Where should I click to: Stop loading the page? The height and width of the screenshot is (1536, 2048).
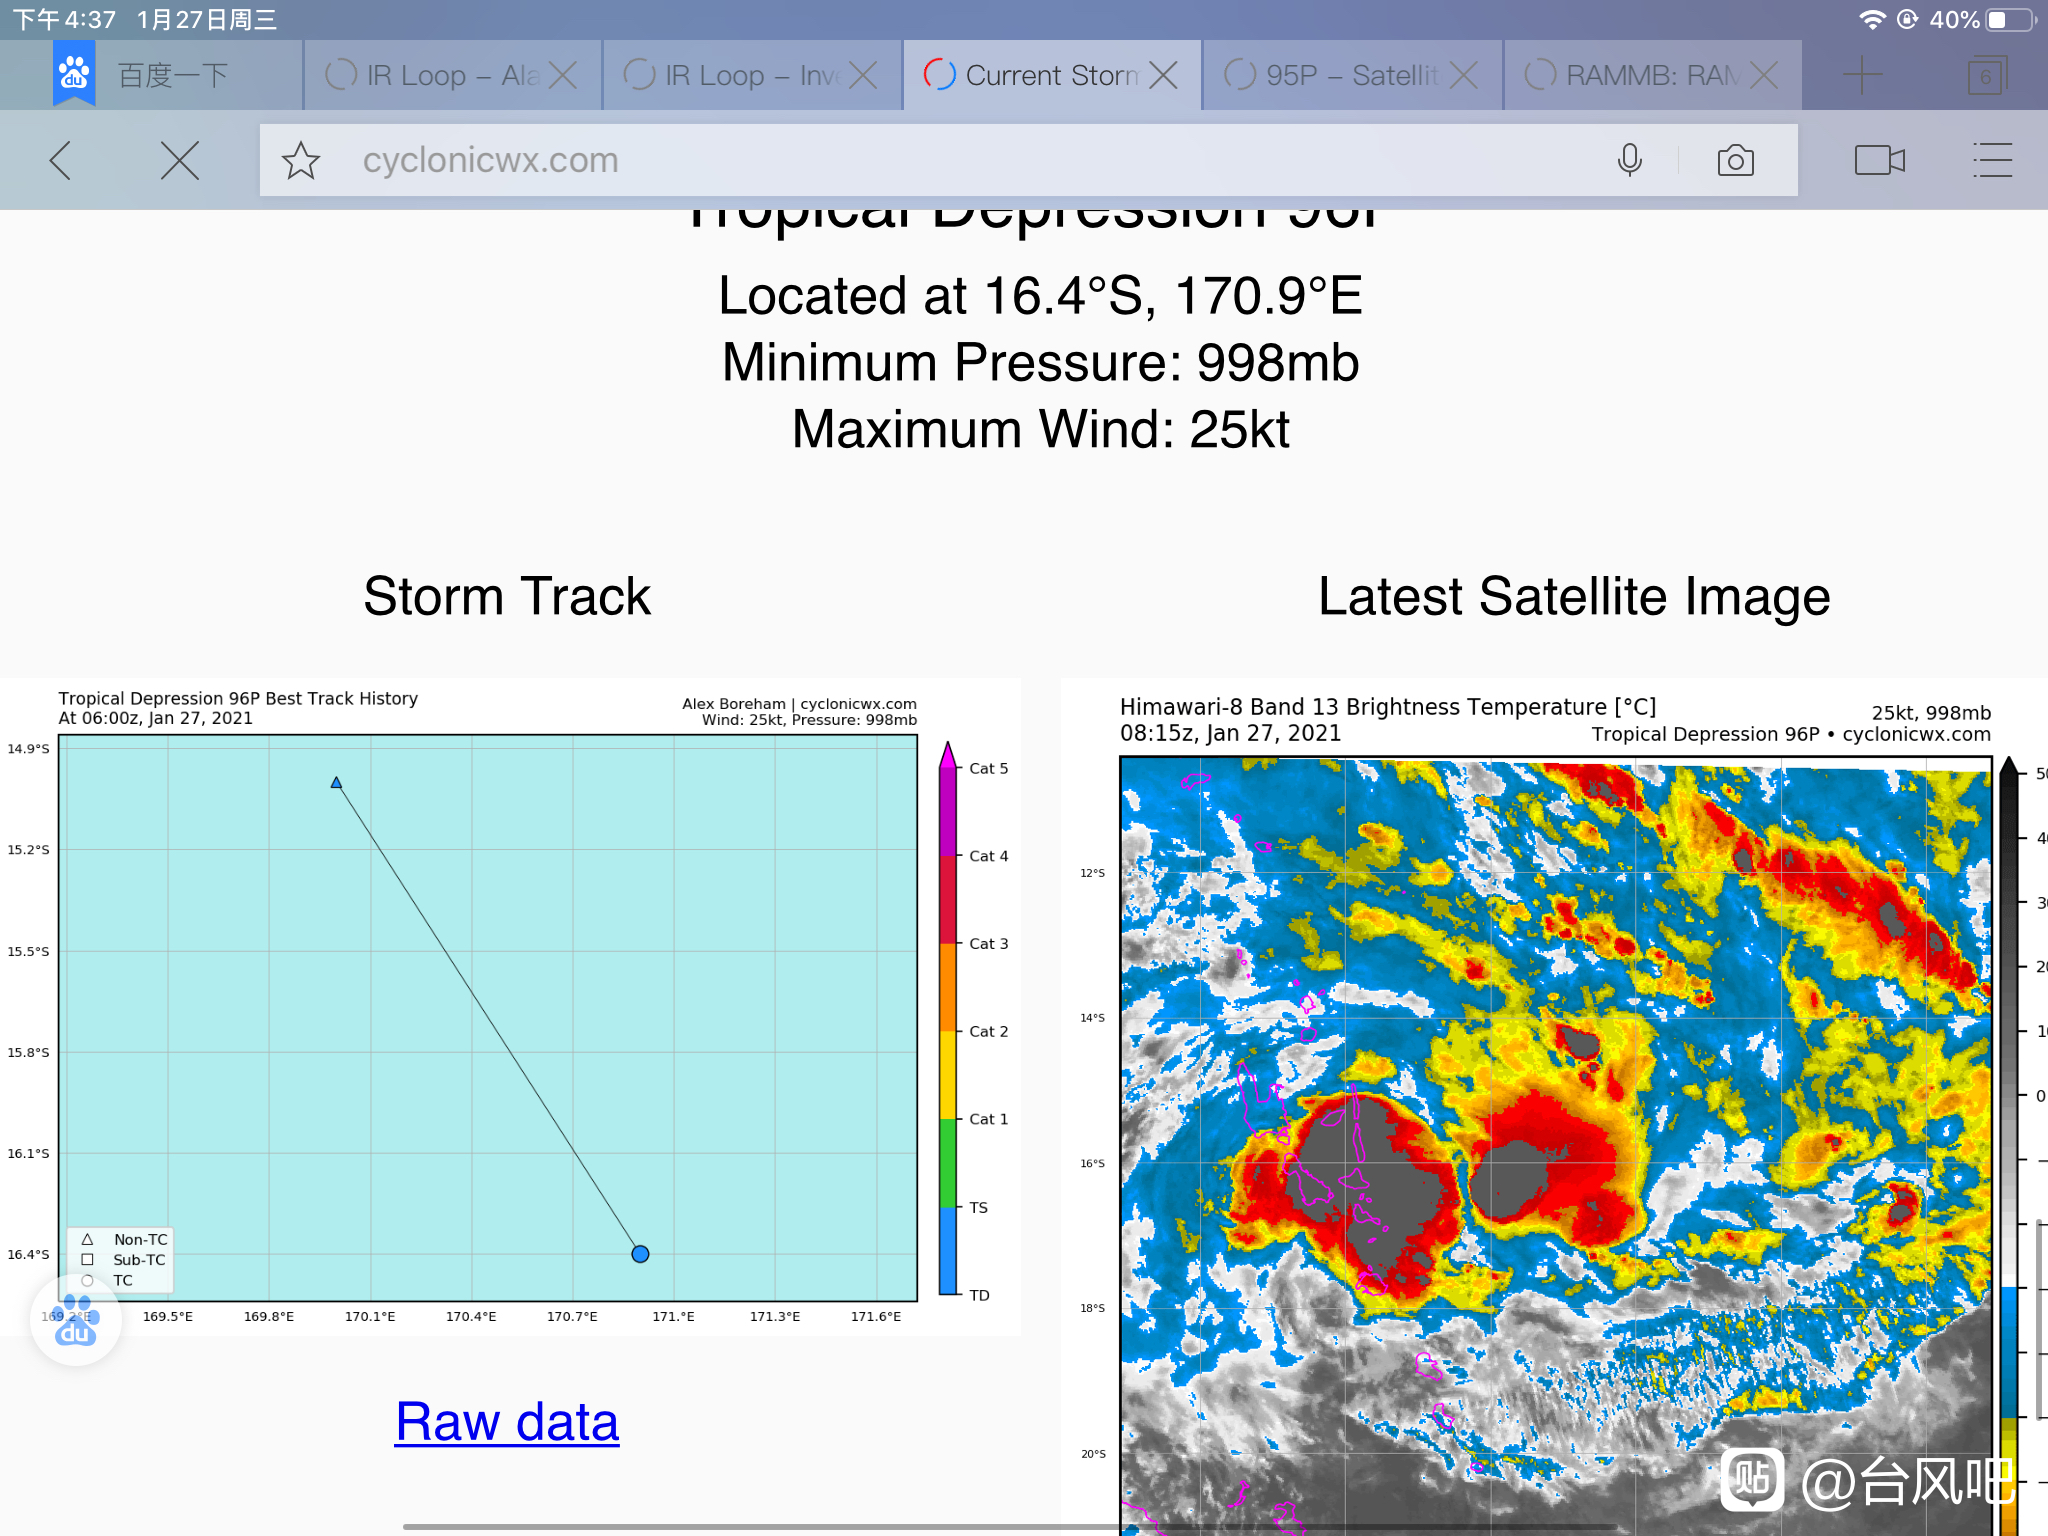(180, 160)
